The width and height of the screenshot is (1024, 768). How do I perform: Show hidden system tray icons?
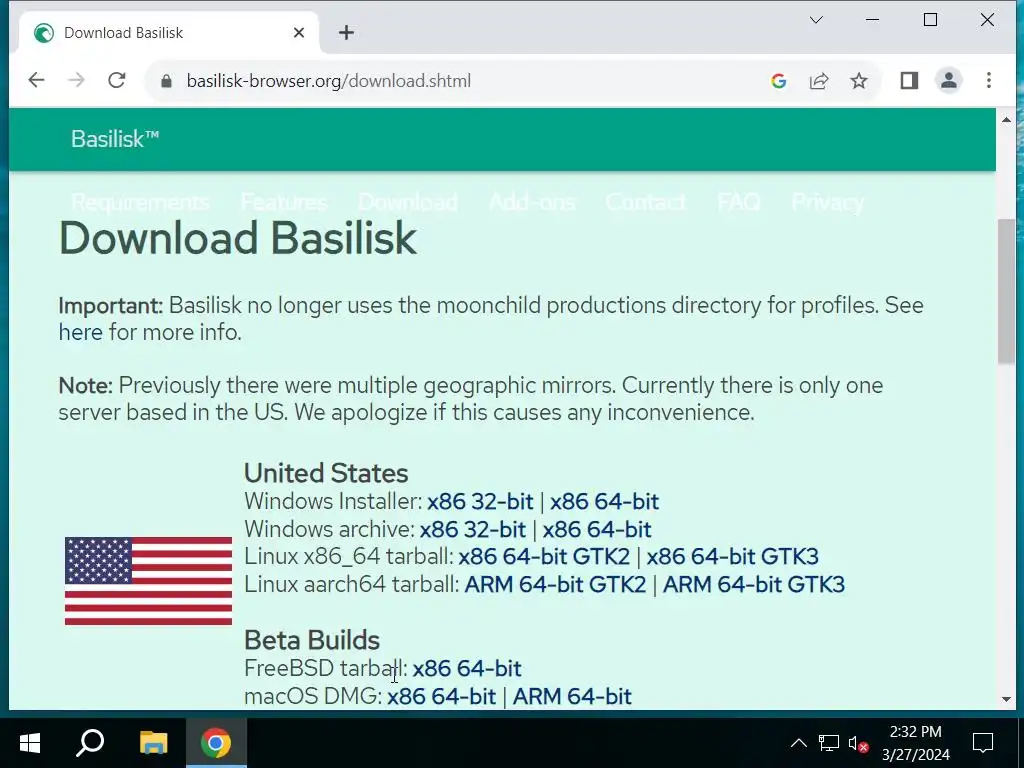(798, 743)
